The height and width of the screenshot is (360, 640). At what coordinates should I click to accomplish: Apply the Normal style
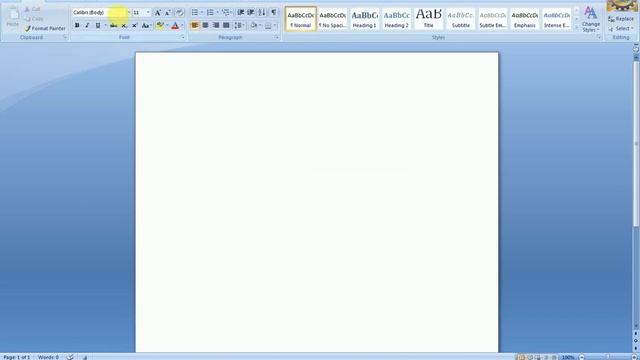301,19
